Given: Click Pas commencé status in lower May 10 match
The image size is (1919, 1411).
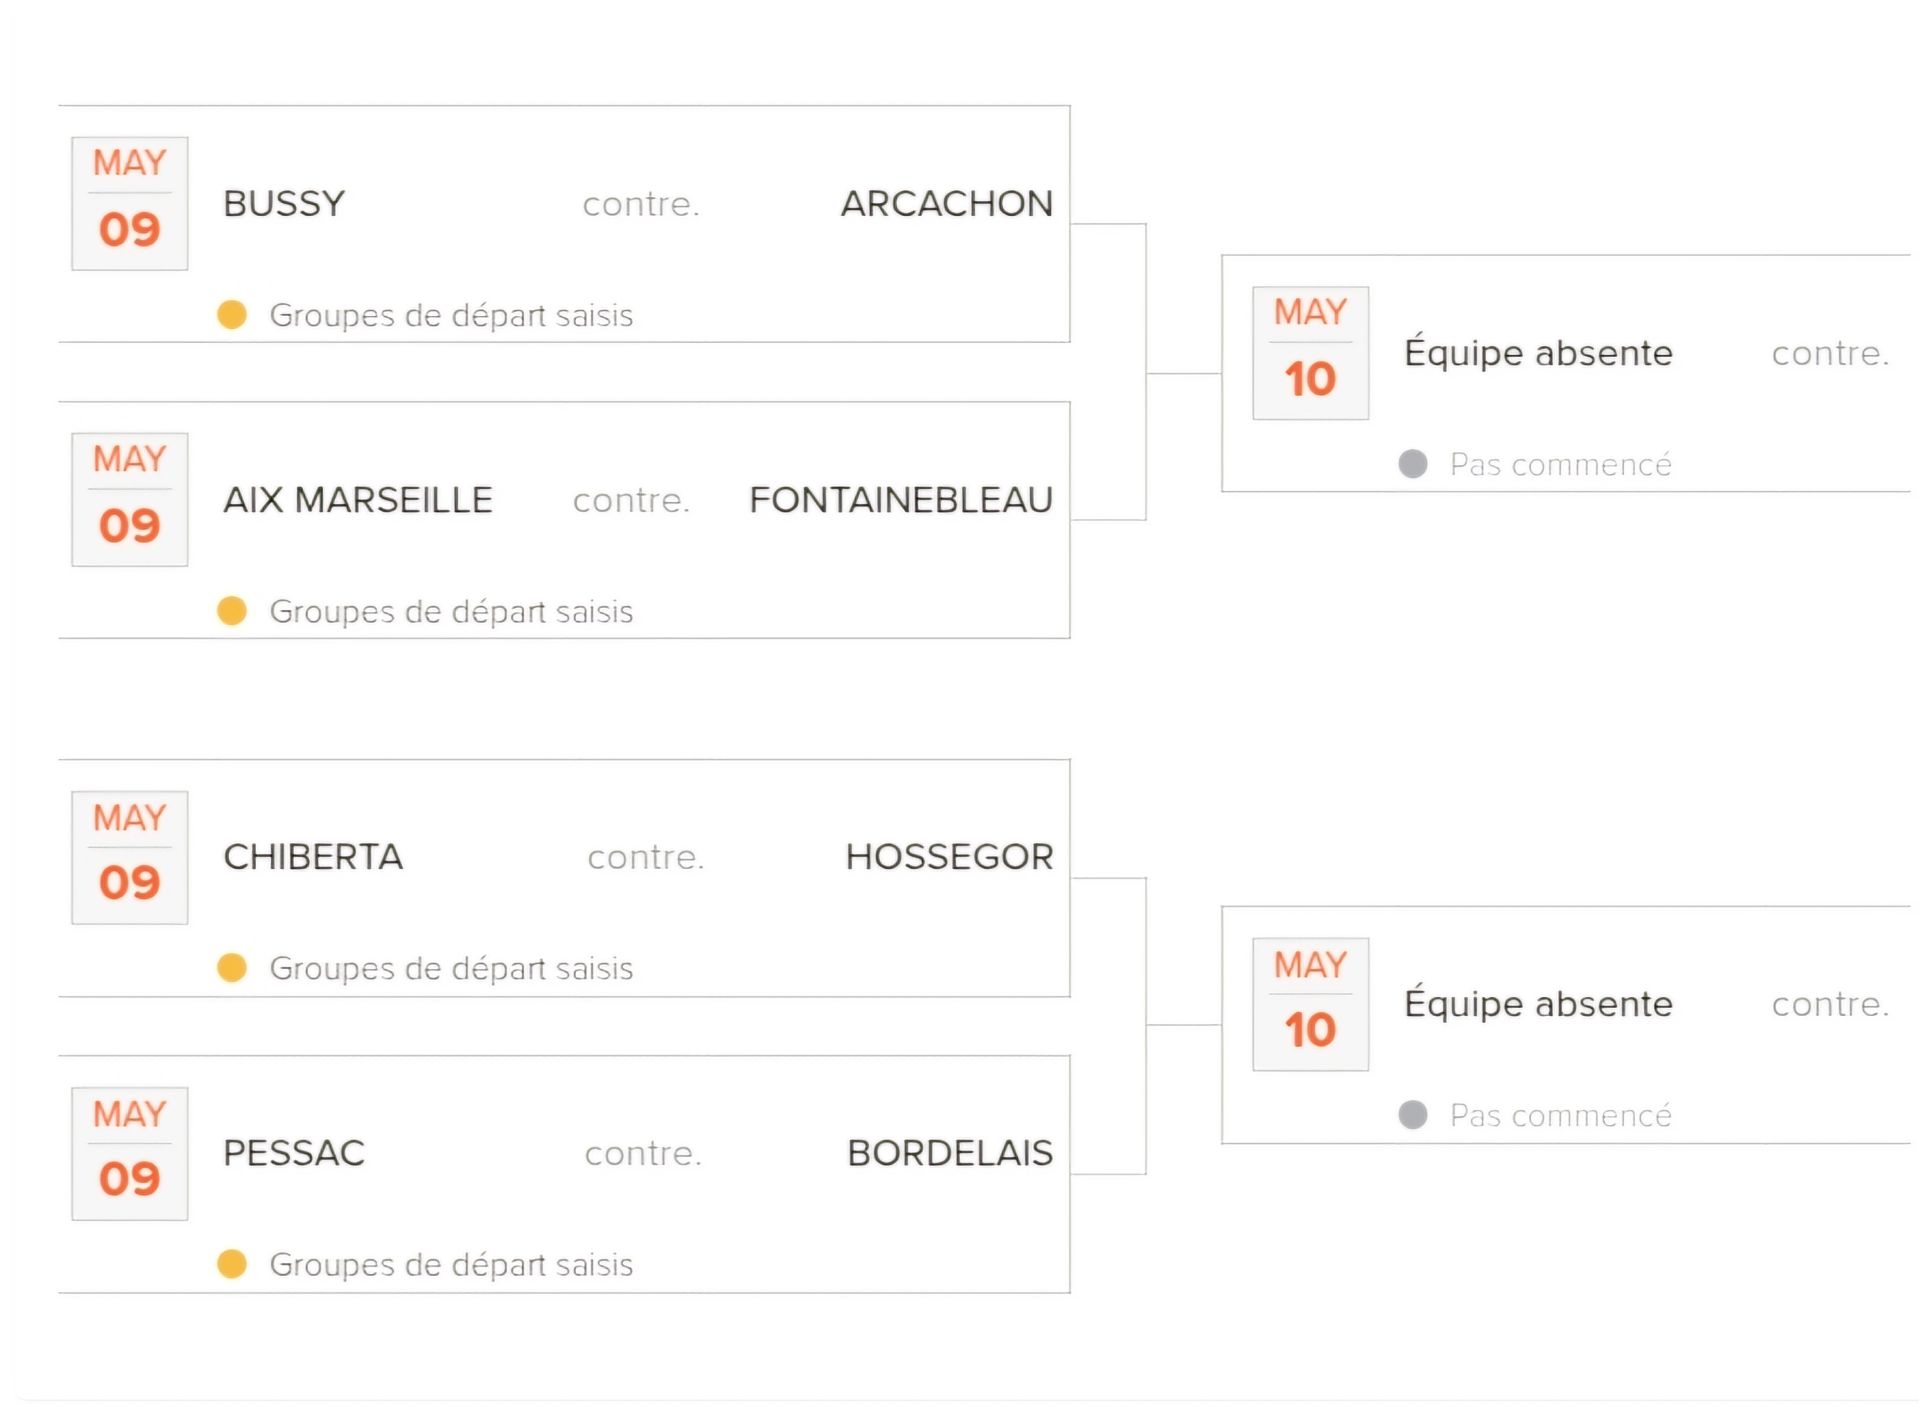Looking at the screenshot, I should click(x=1561, y=1115).
